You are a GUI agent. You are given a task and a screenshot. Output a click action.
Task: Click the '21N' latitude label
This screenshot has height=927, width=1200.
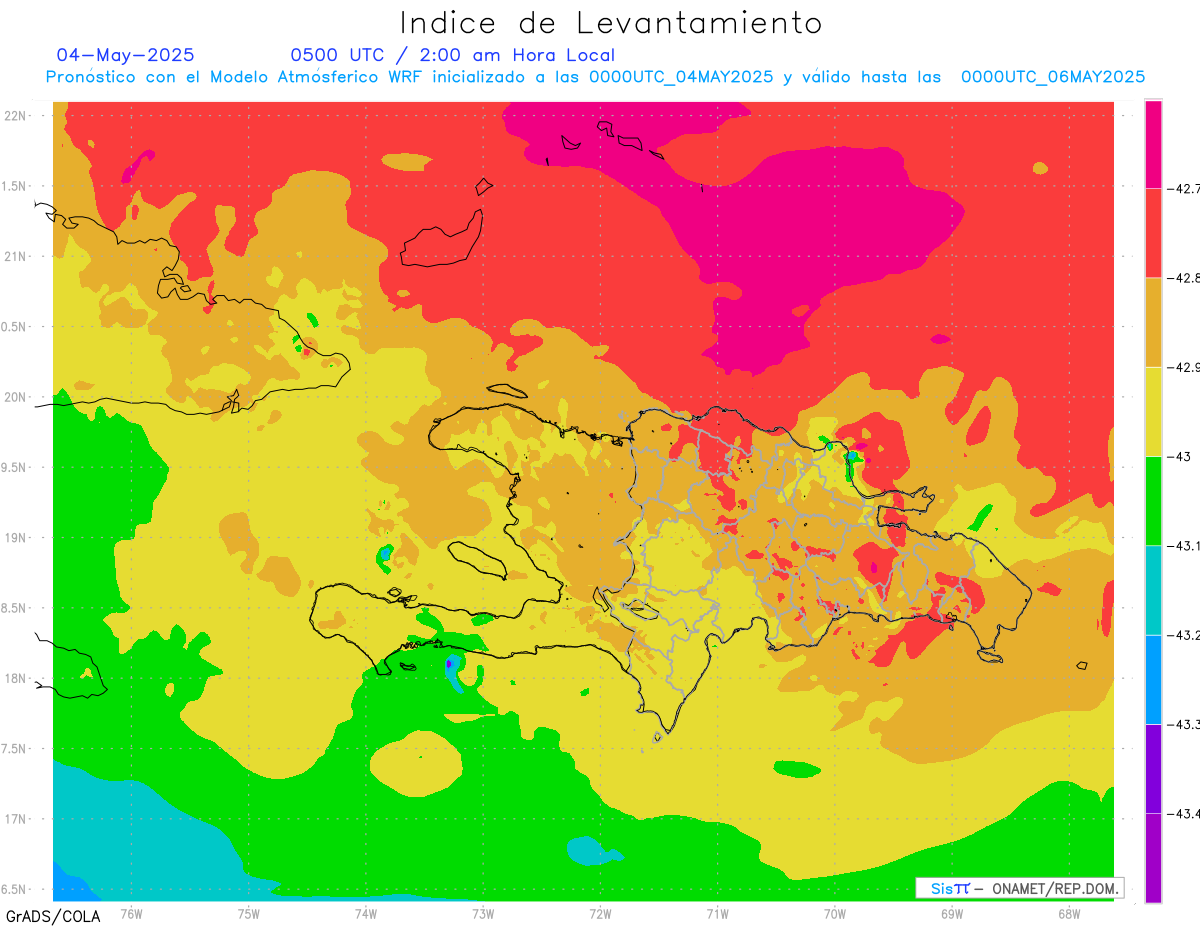click(16, 256)
